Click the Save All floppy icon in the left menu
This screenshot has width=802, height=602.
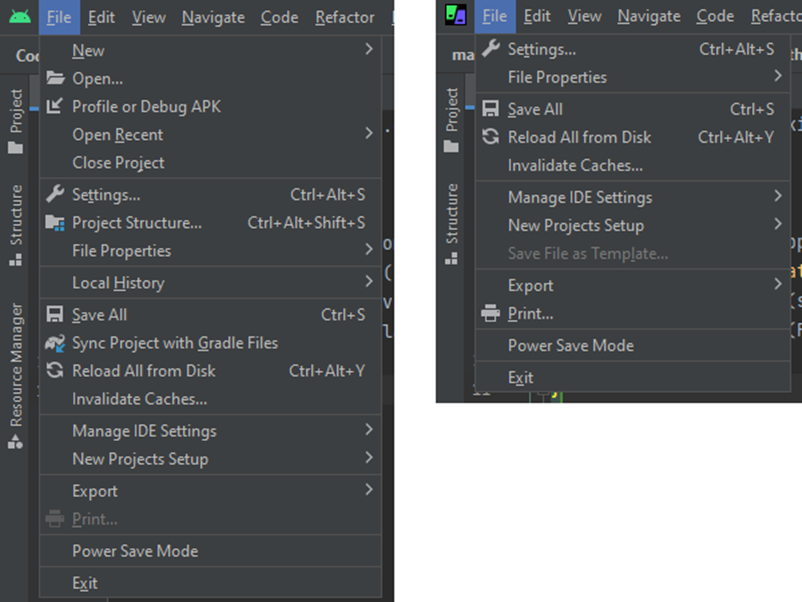(x=55, y=315)
